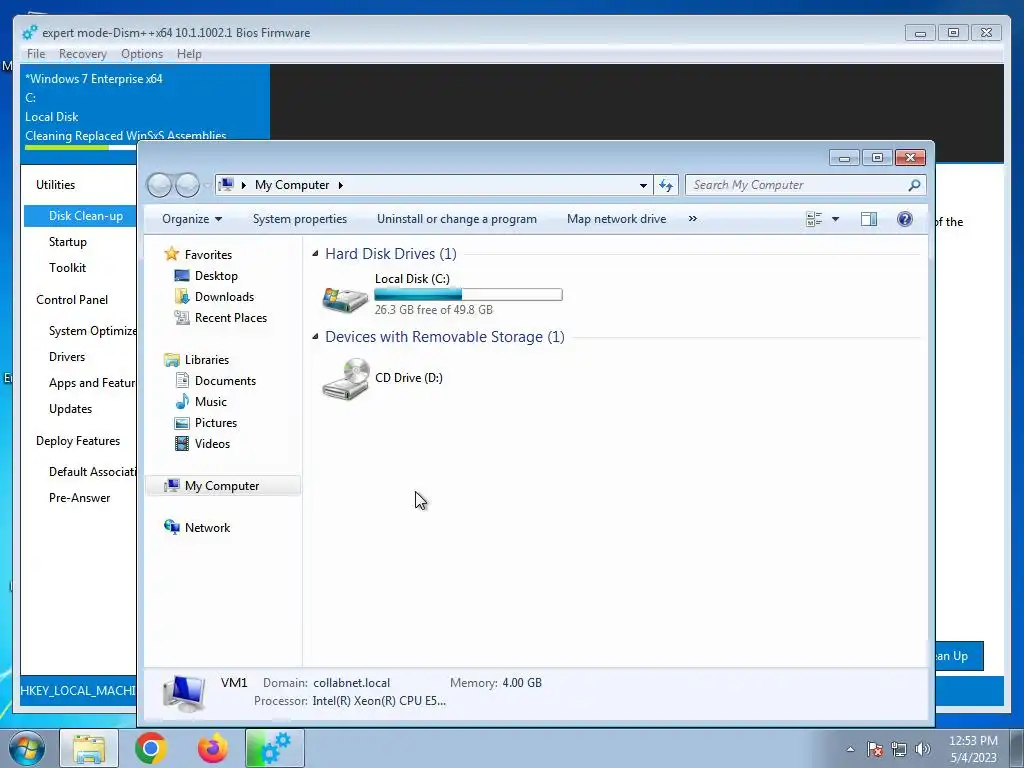Screen dimensions: 1024x768
Task: Open Dism++ Options menu
Action: [x=142, y=54]
